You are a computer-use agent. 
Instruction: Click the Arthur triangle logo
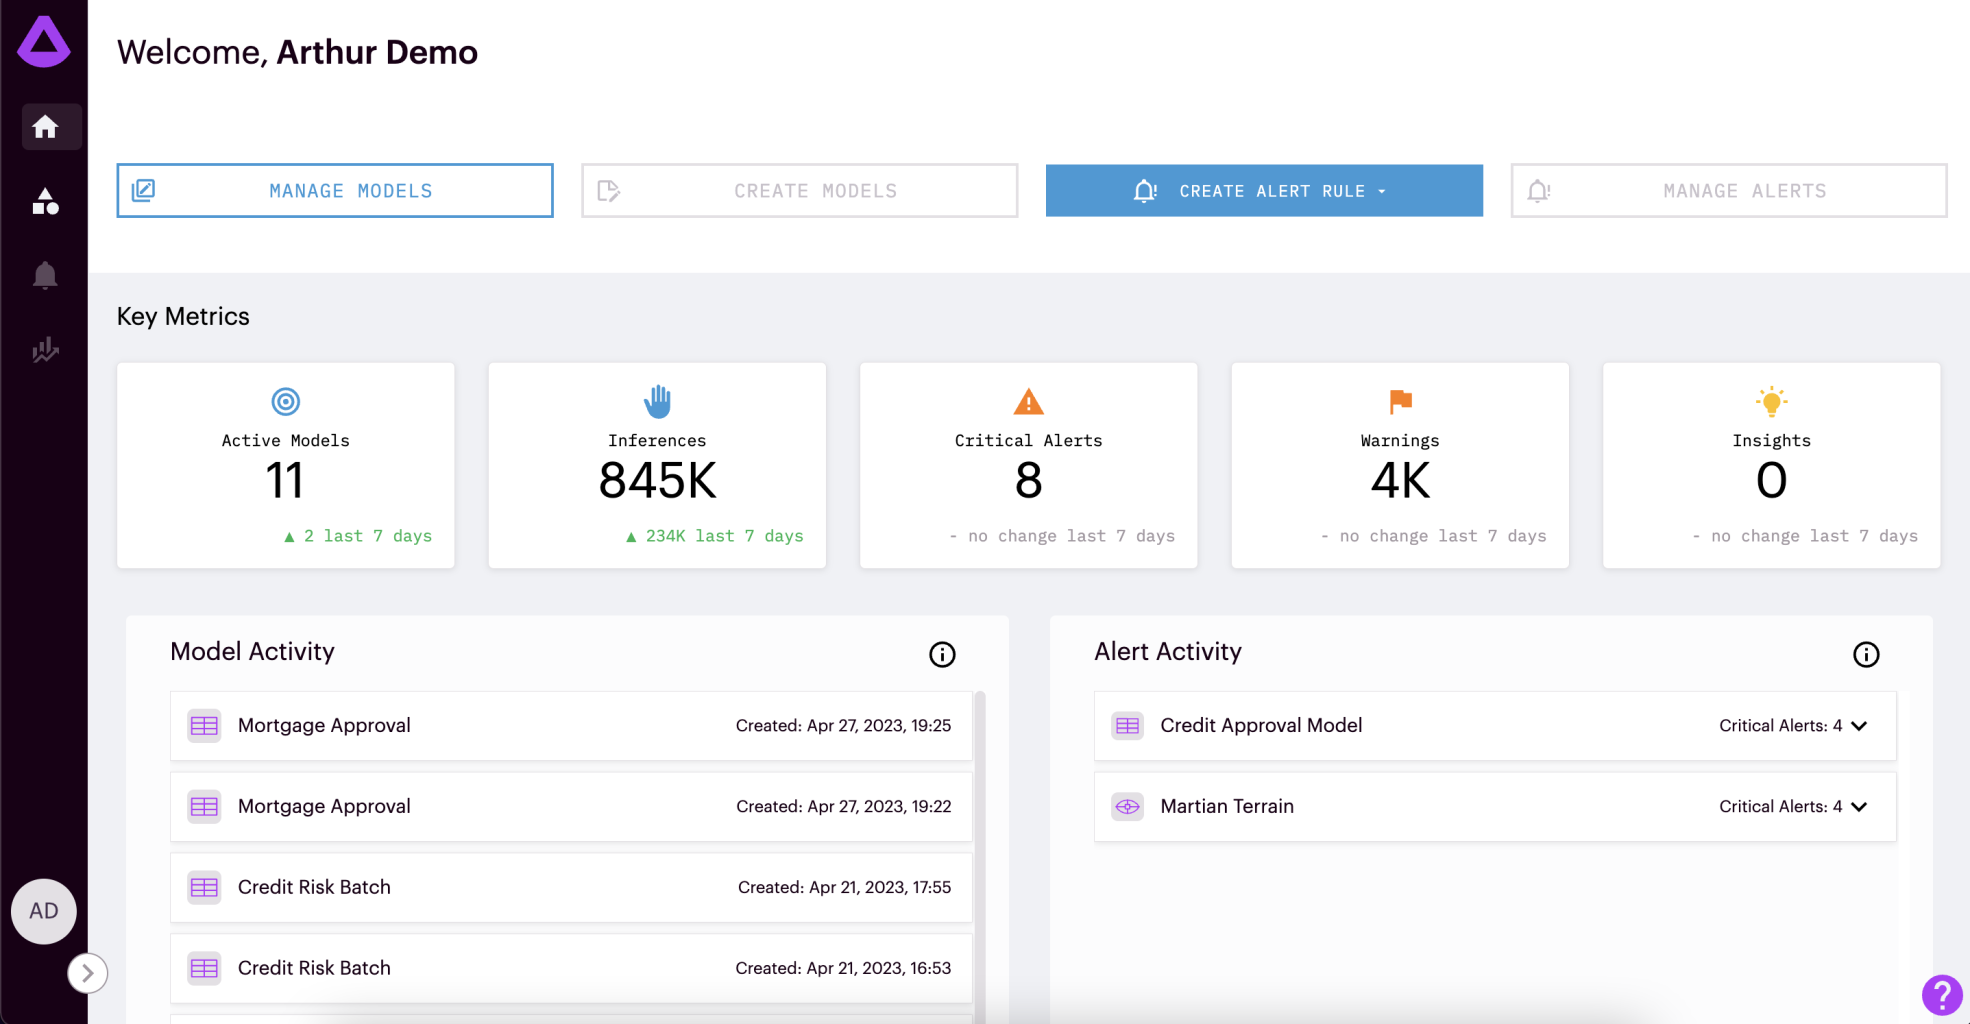(44, 42)
